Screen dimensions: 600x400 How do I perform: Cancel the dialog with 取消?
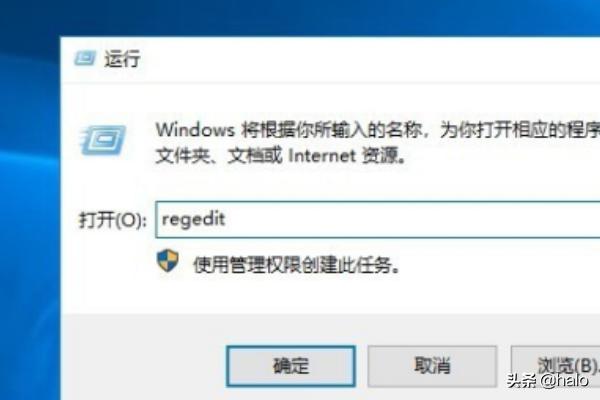[432, 366]
